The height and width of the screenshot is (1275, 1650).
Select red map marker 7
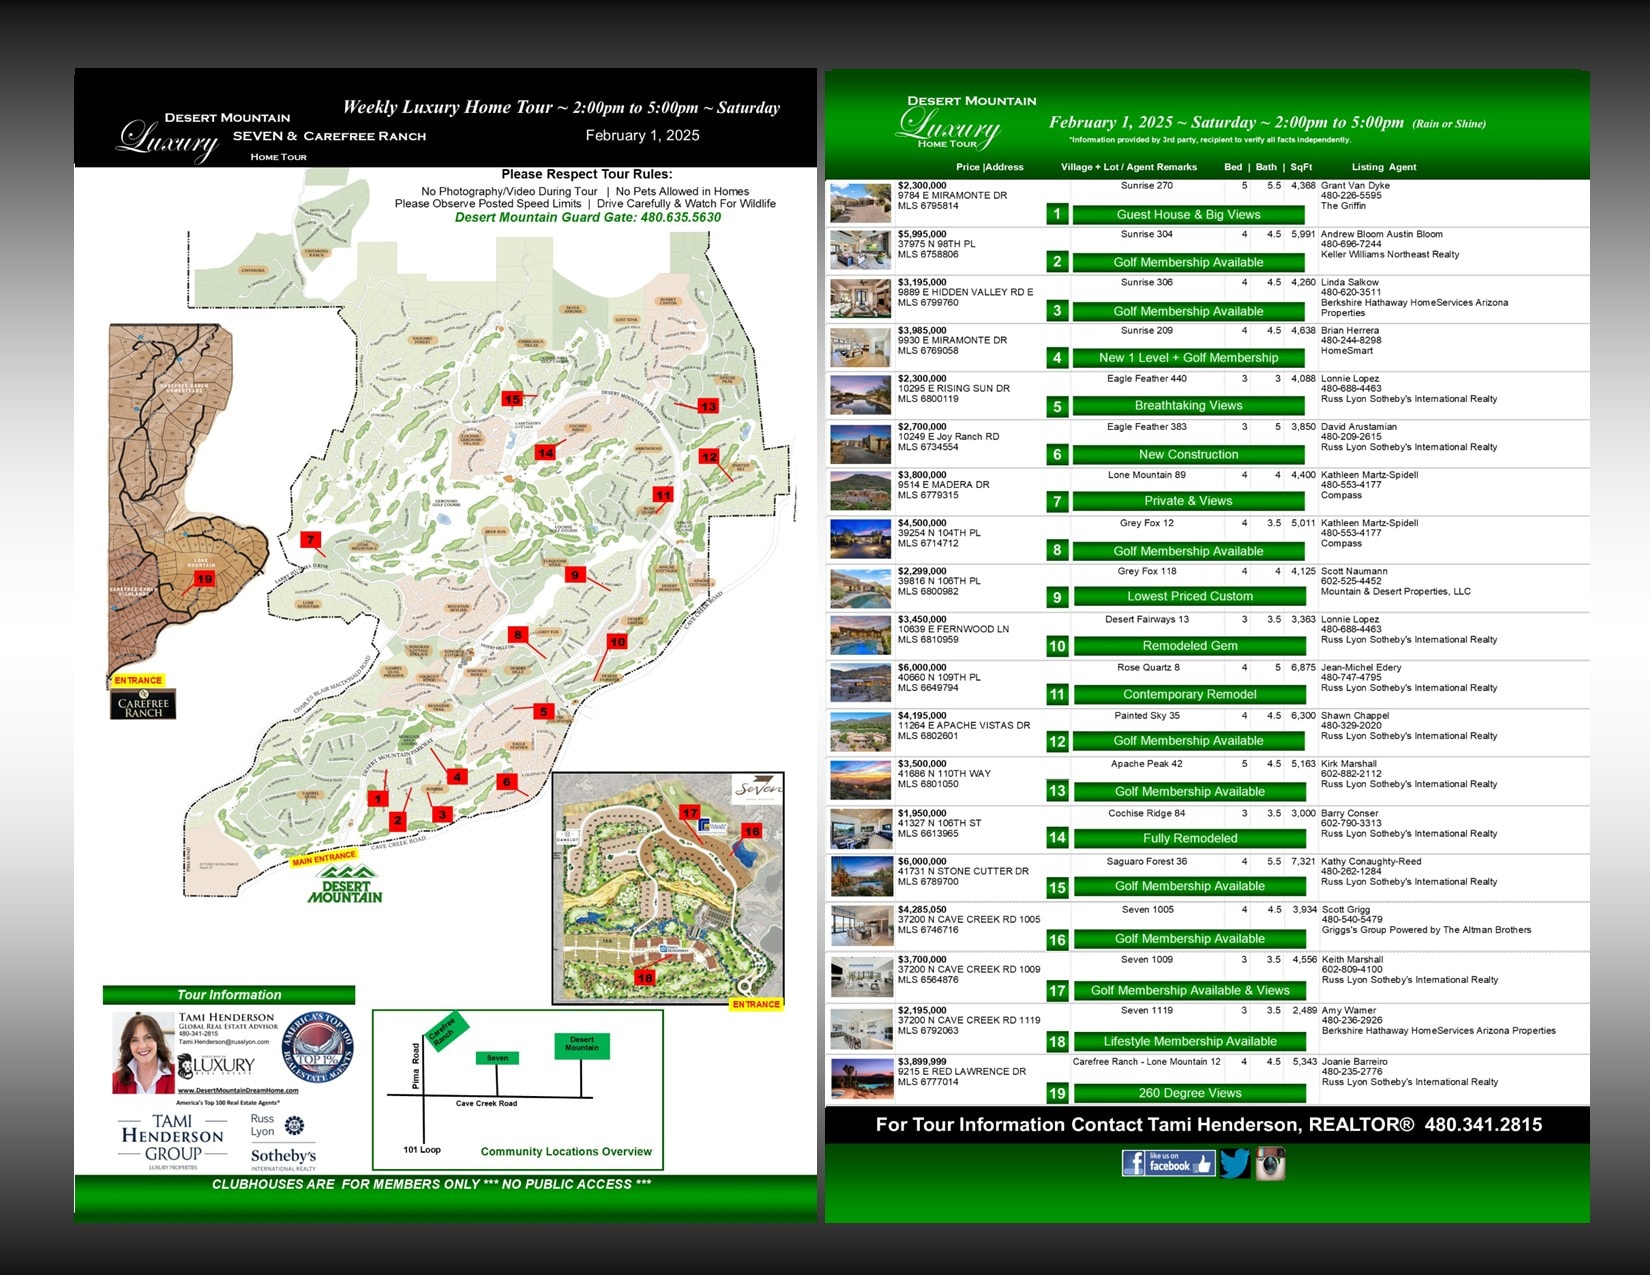(x=311, y=540)
